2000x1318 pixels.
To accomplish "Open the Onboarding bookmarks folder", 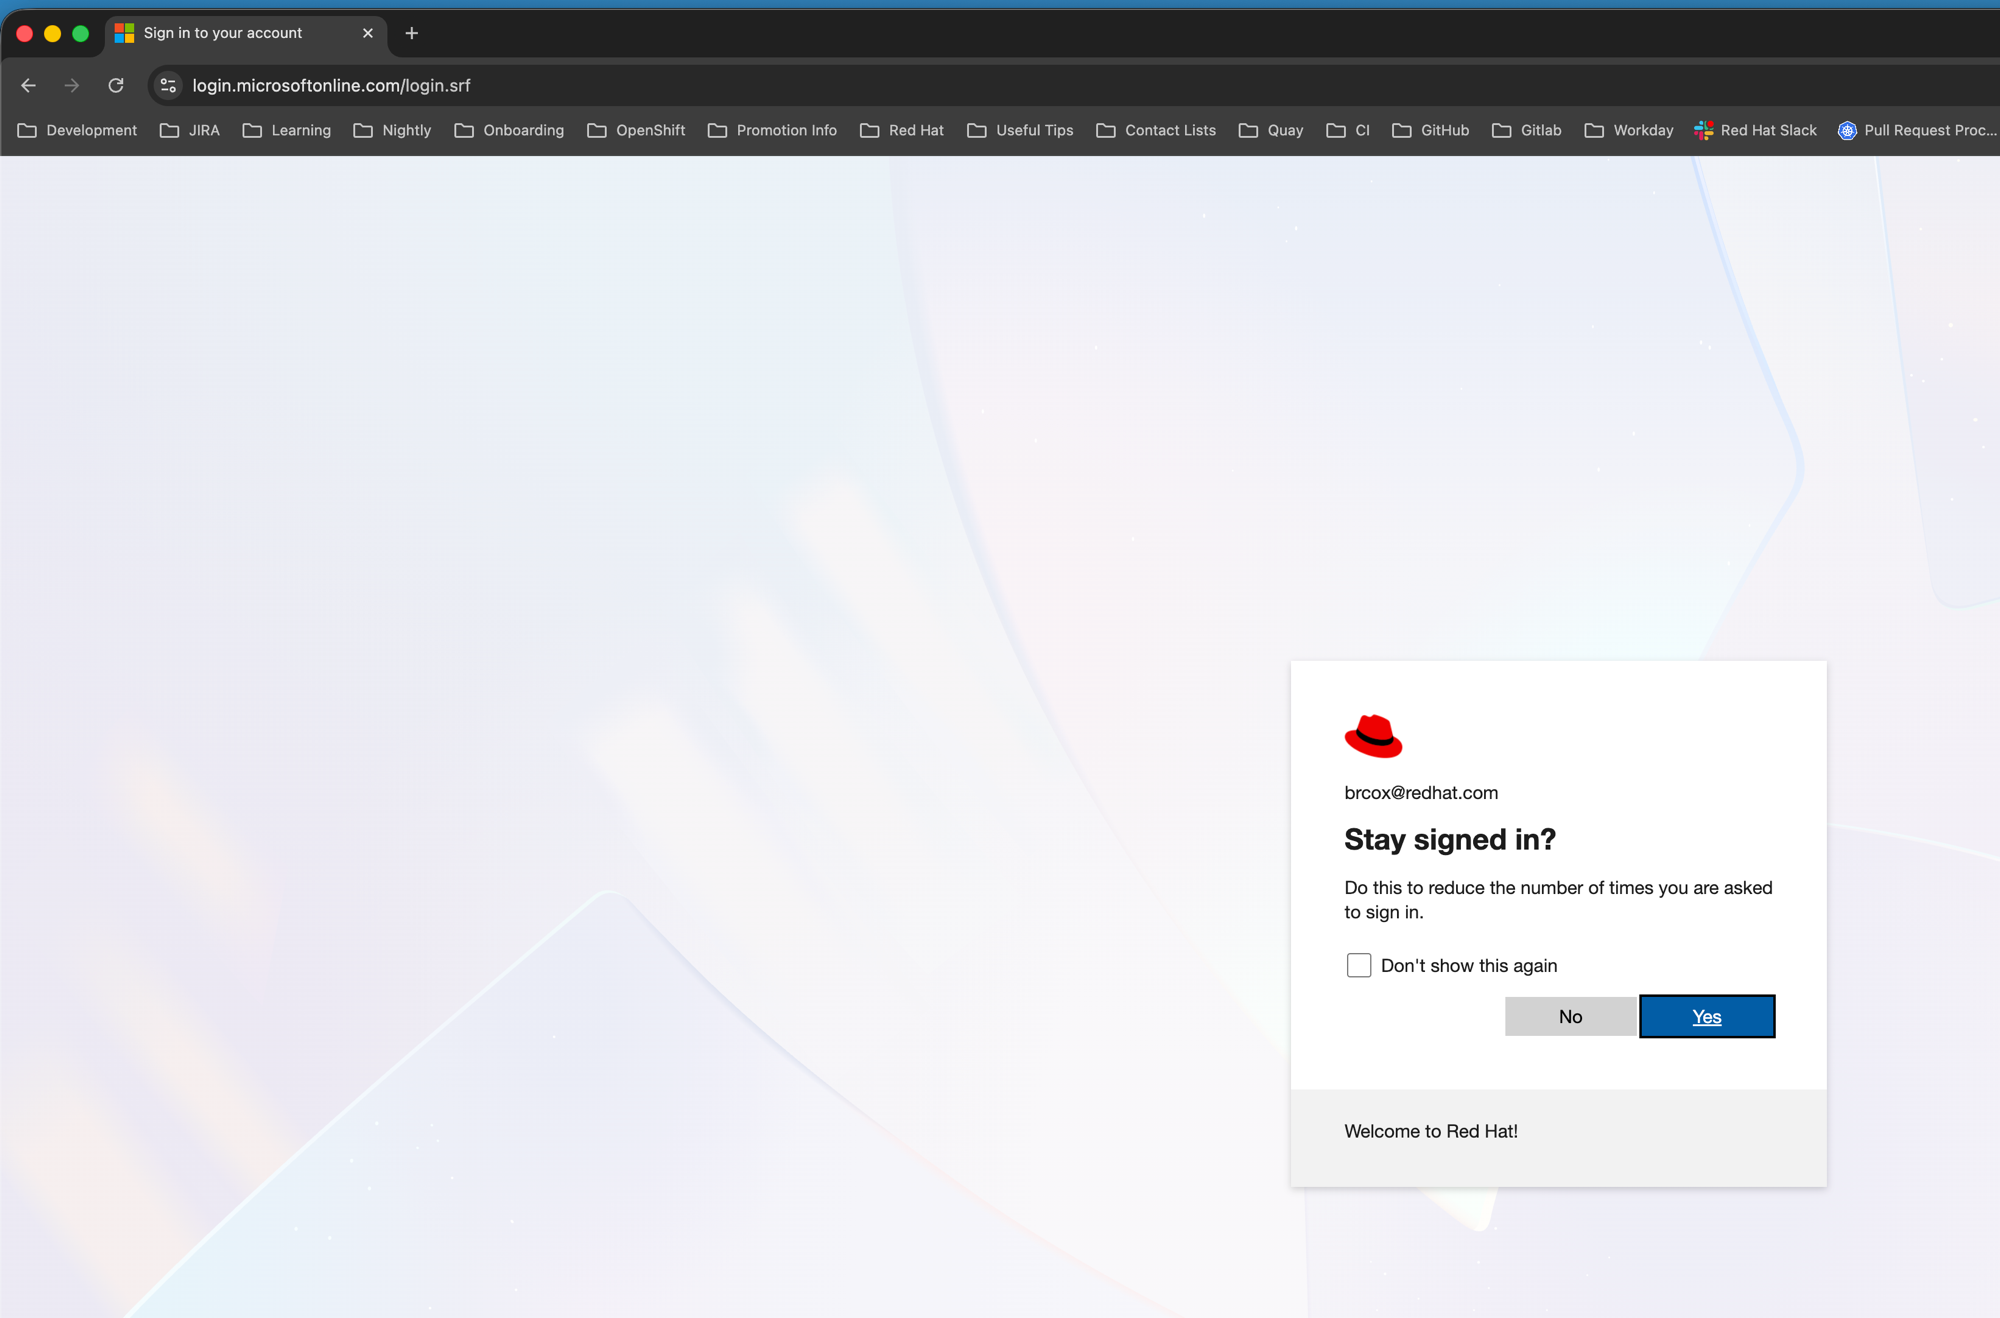I will (x=509, y=130).
